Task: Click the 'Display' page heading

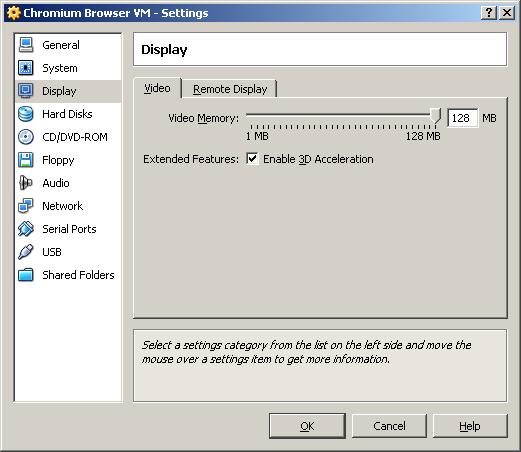Action: (x=164, y=50)
